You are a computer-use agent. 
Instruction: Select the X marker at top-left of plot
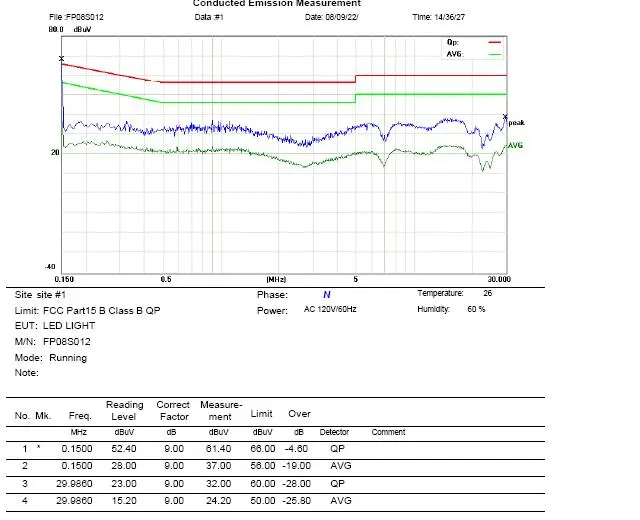click(x=62, y=59)
